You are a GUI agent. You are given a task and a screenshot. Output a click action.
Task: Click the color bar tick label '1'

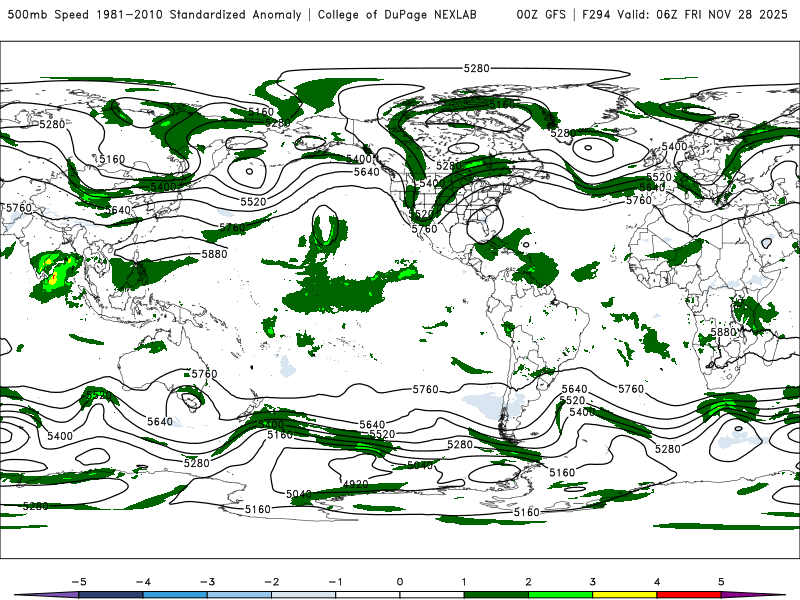(464, 582)
